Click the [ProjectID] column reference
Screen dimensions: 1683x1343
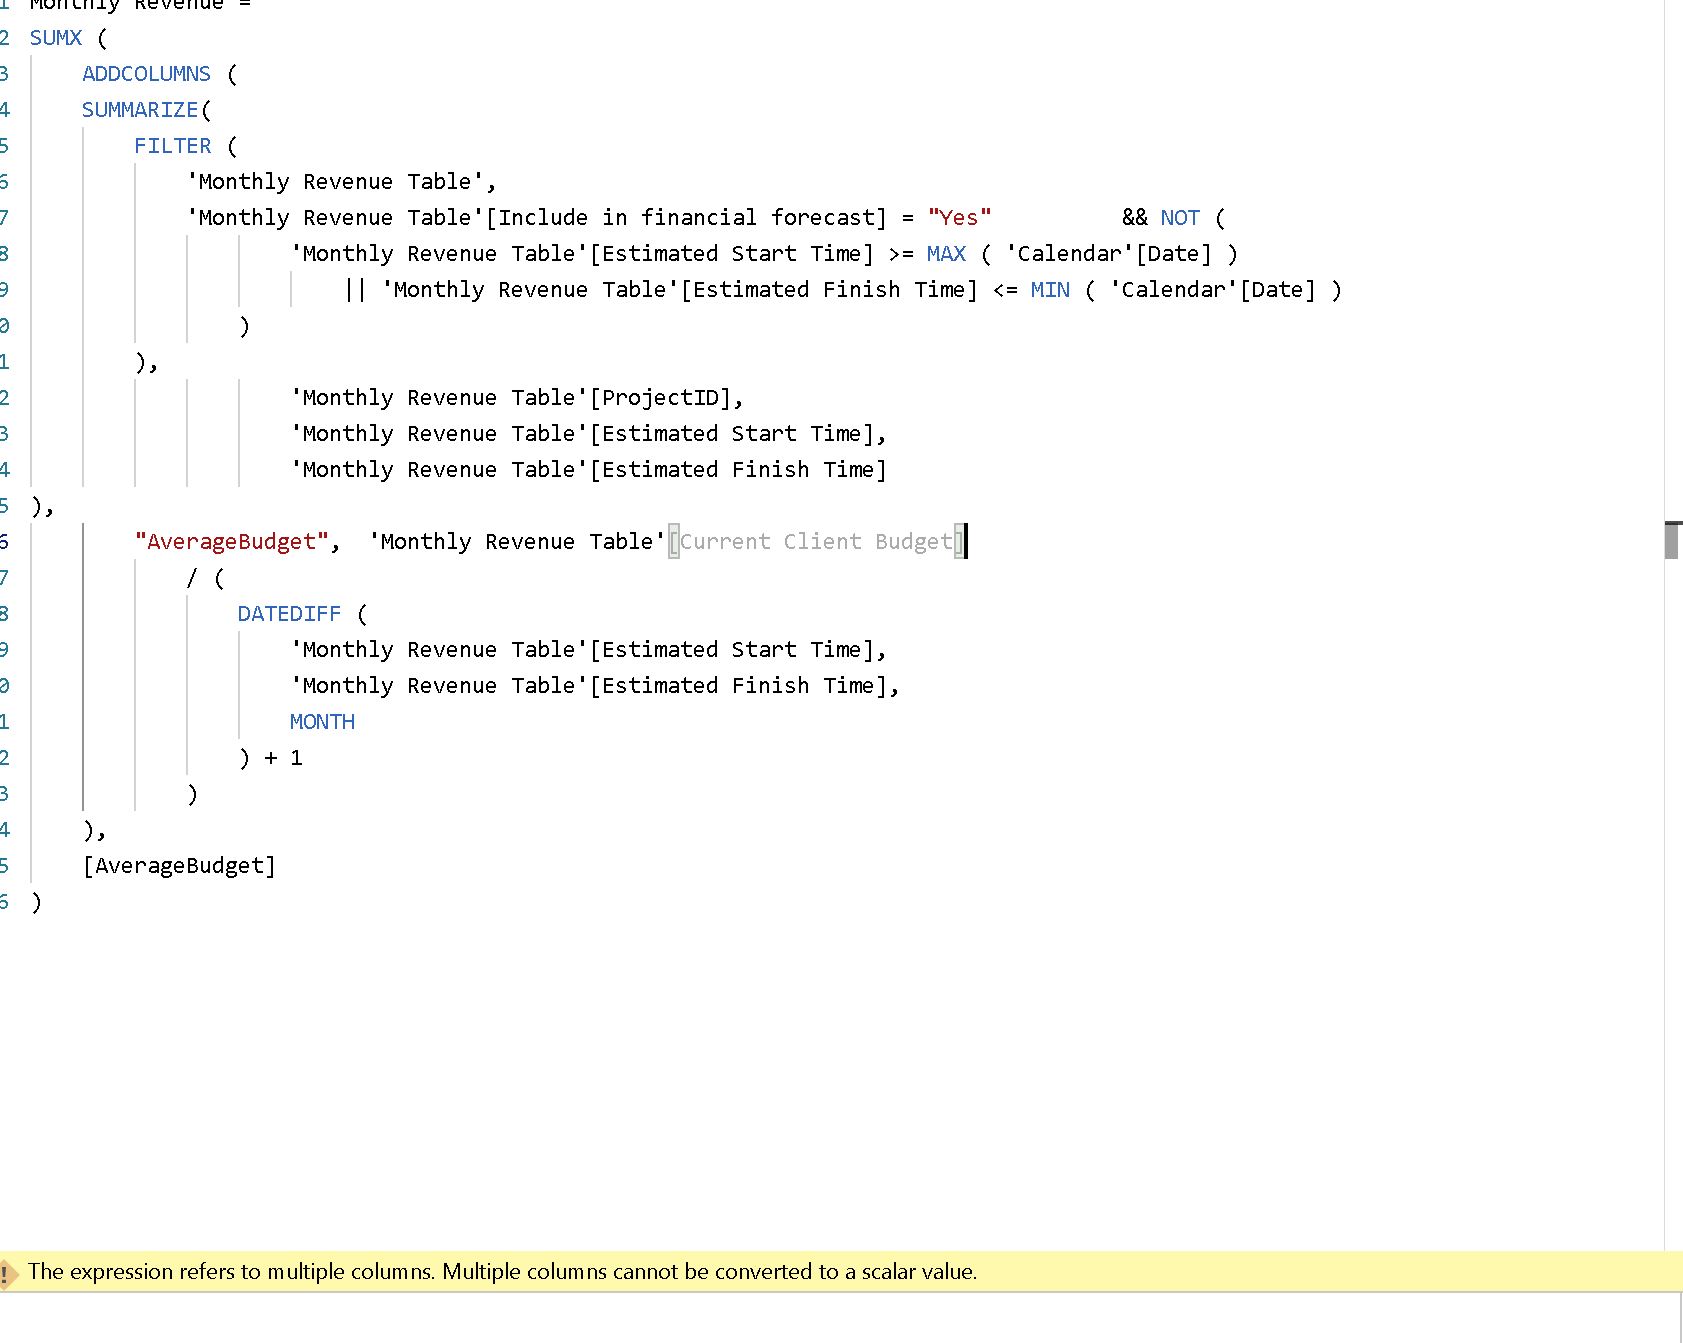pyautogui.click(x=662, y=398)
